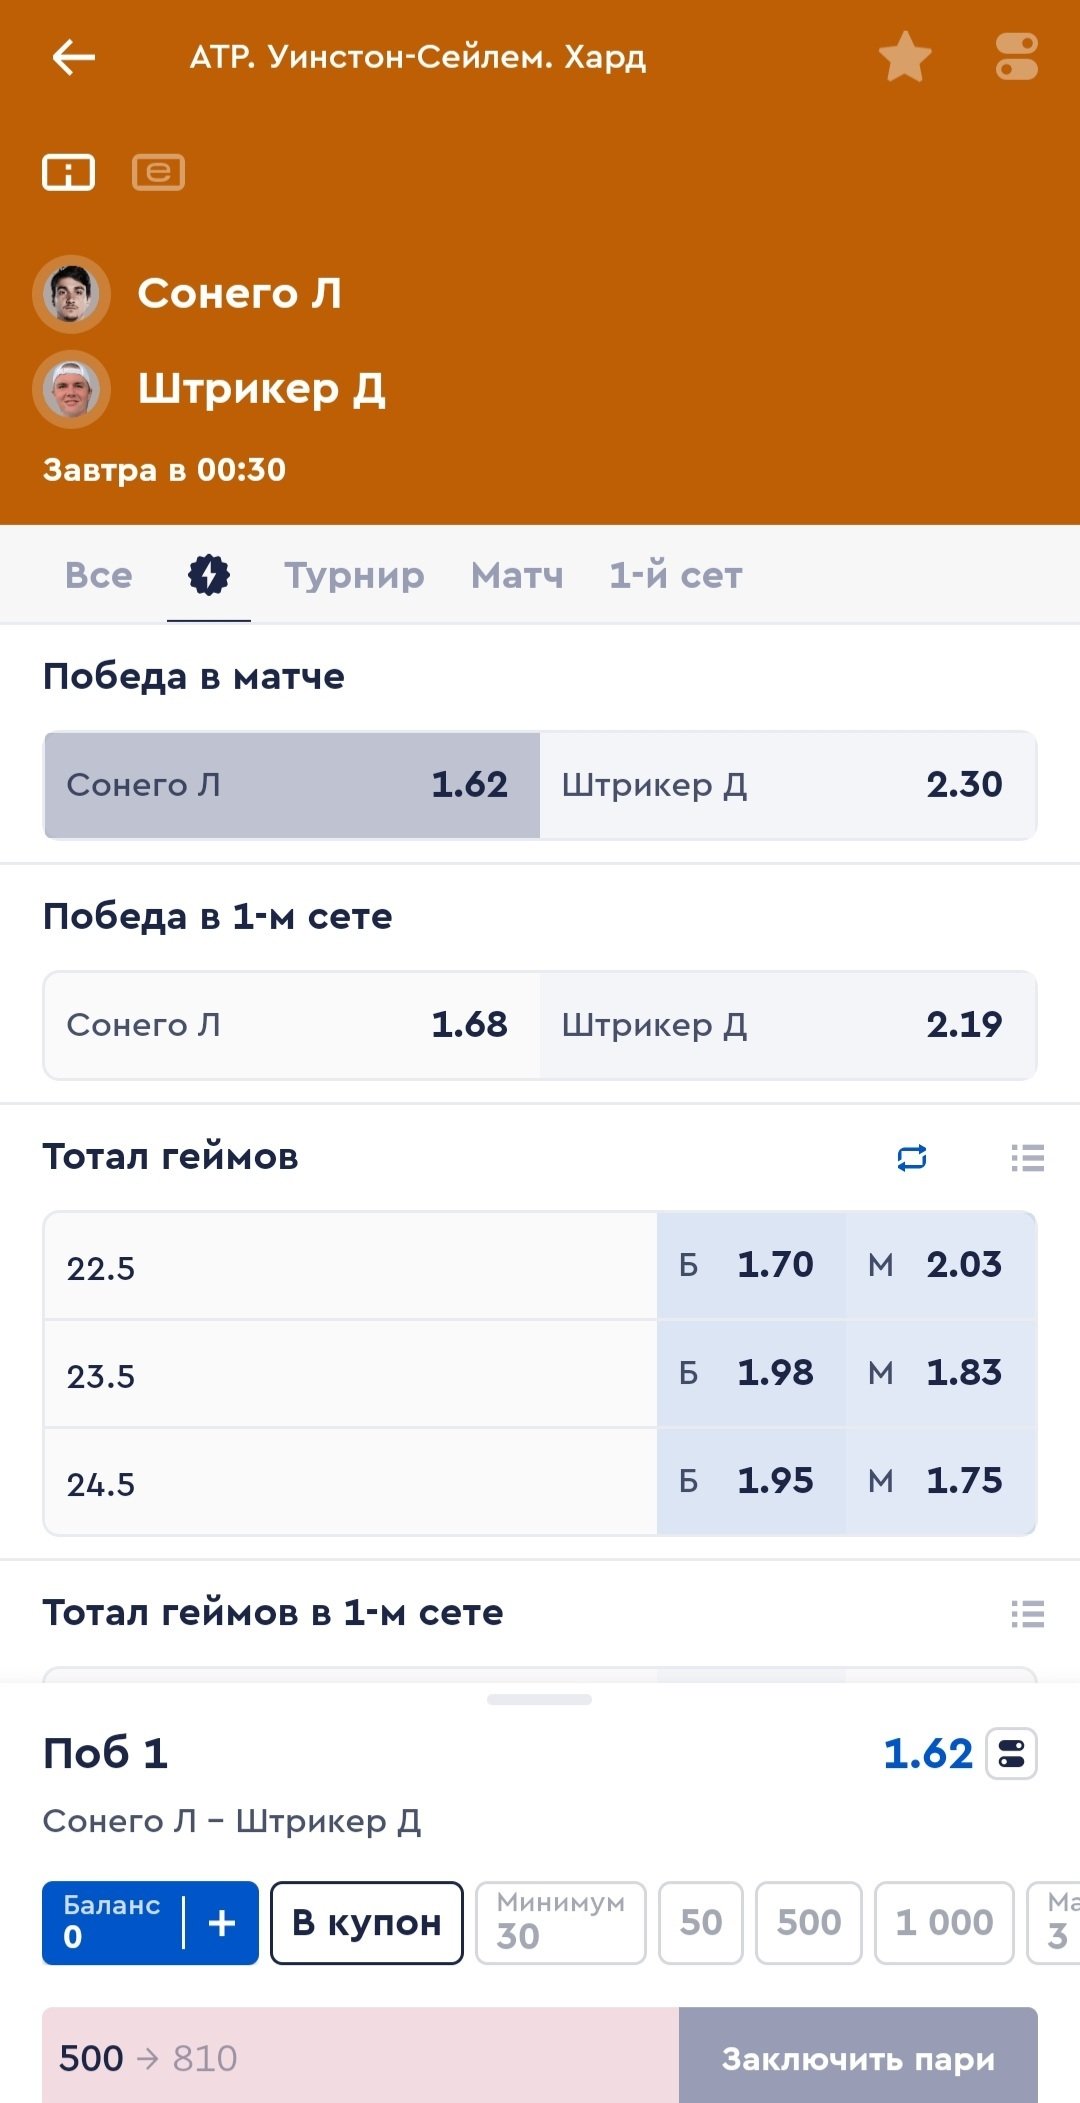Screen dimensions: 1080x2103
Task: Open Сонего Л player avatar
Action: pos(71,294)
